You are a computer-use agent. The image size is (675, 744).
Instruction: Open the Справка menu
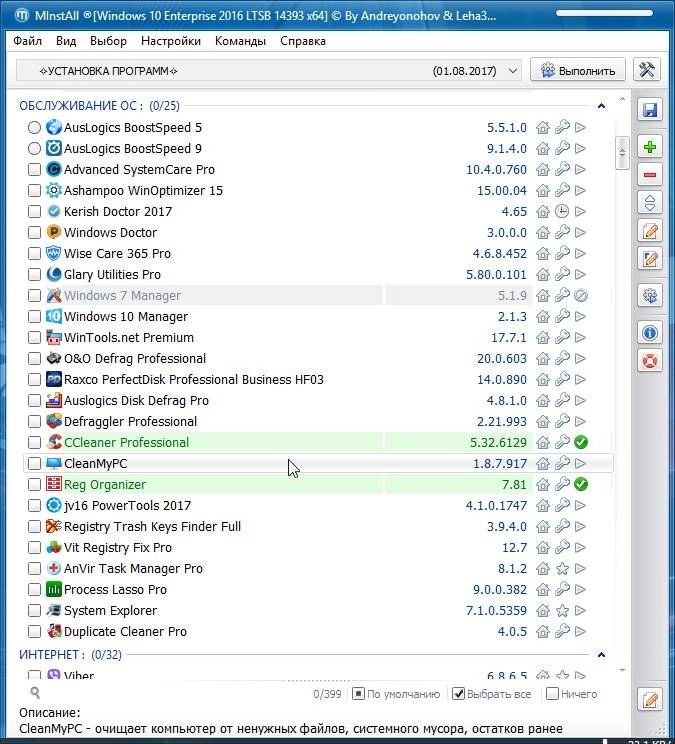(x=303, y=41)
